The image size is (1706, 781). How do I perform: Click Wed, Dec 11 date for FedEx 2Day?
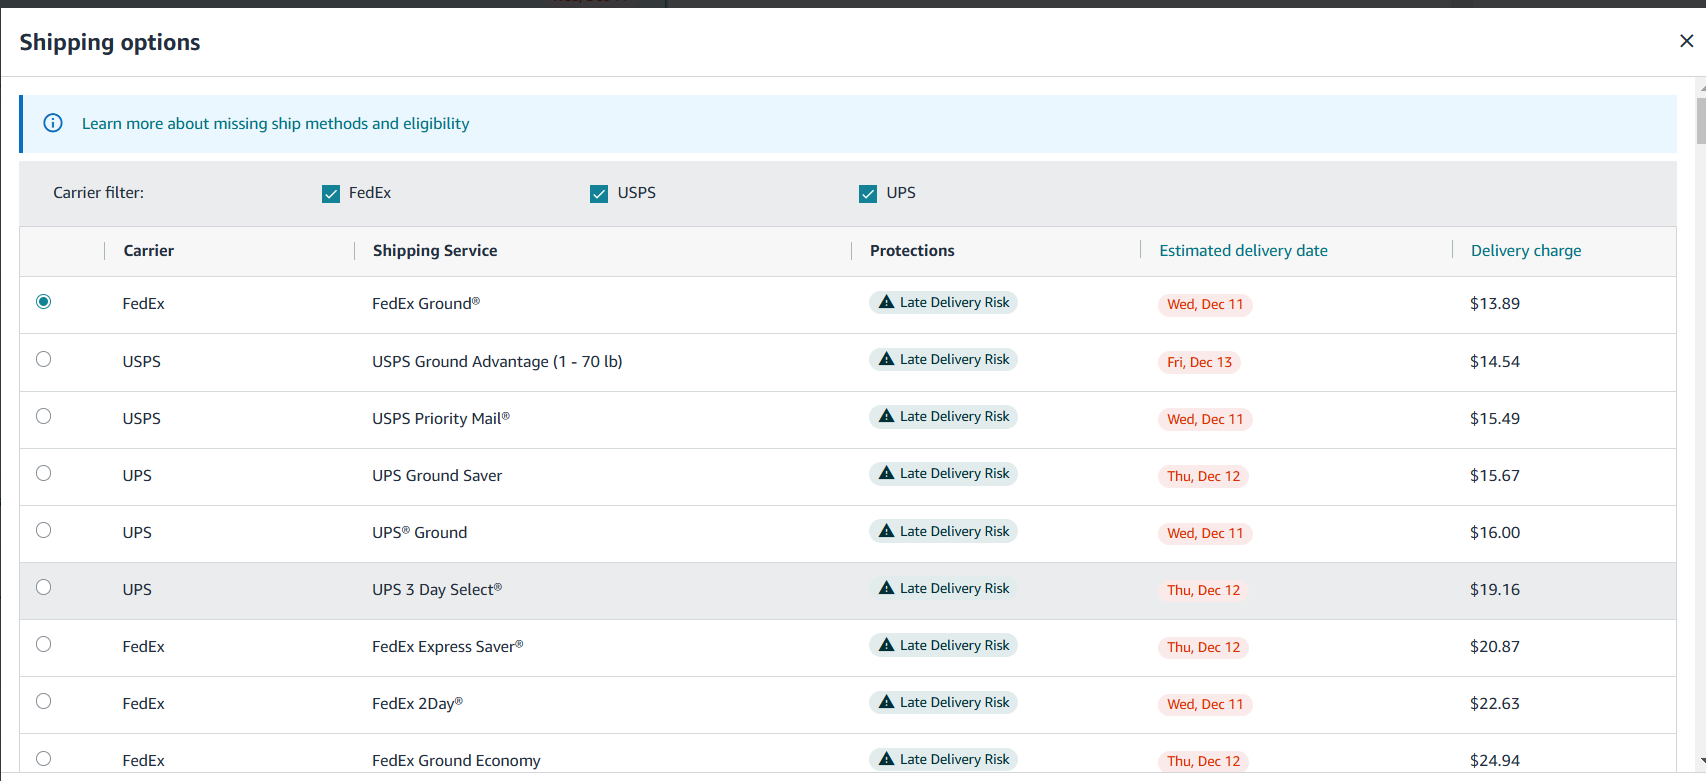tap(1205, 705)
